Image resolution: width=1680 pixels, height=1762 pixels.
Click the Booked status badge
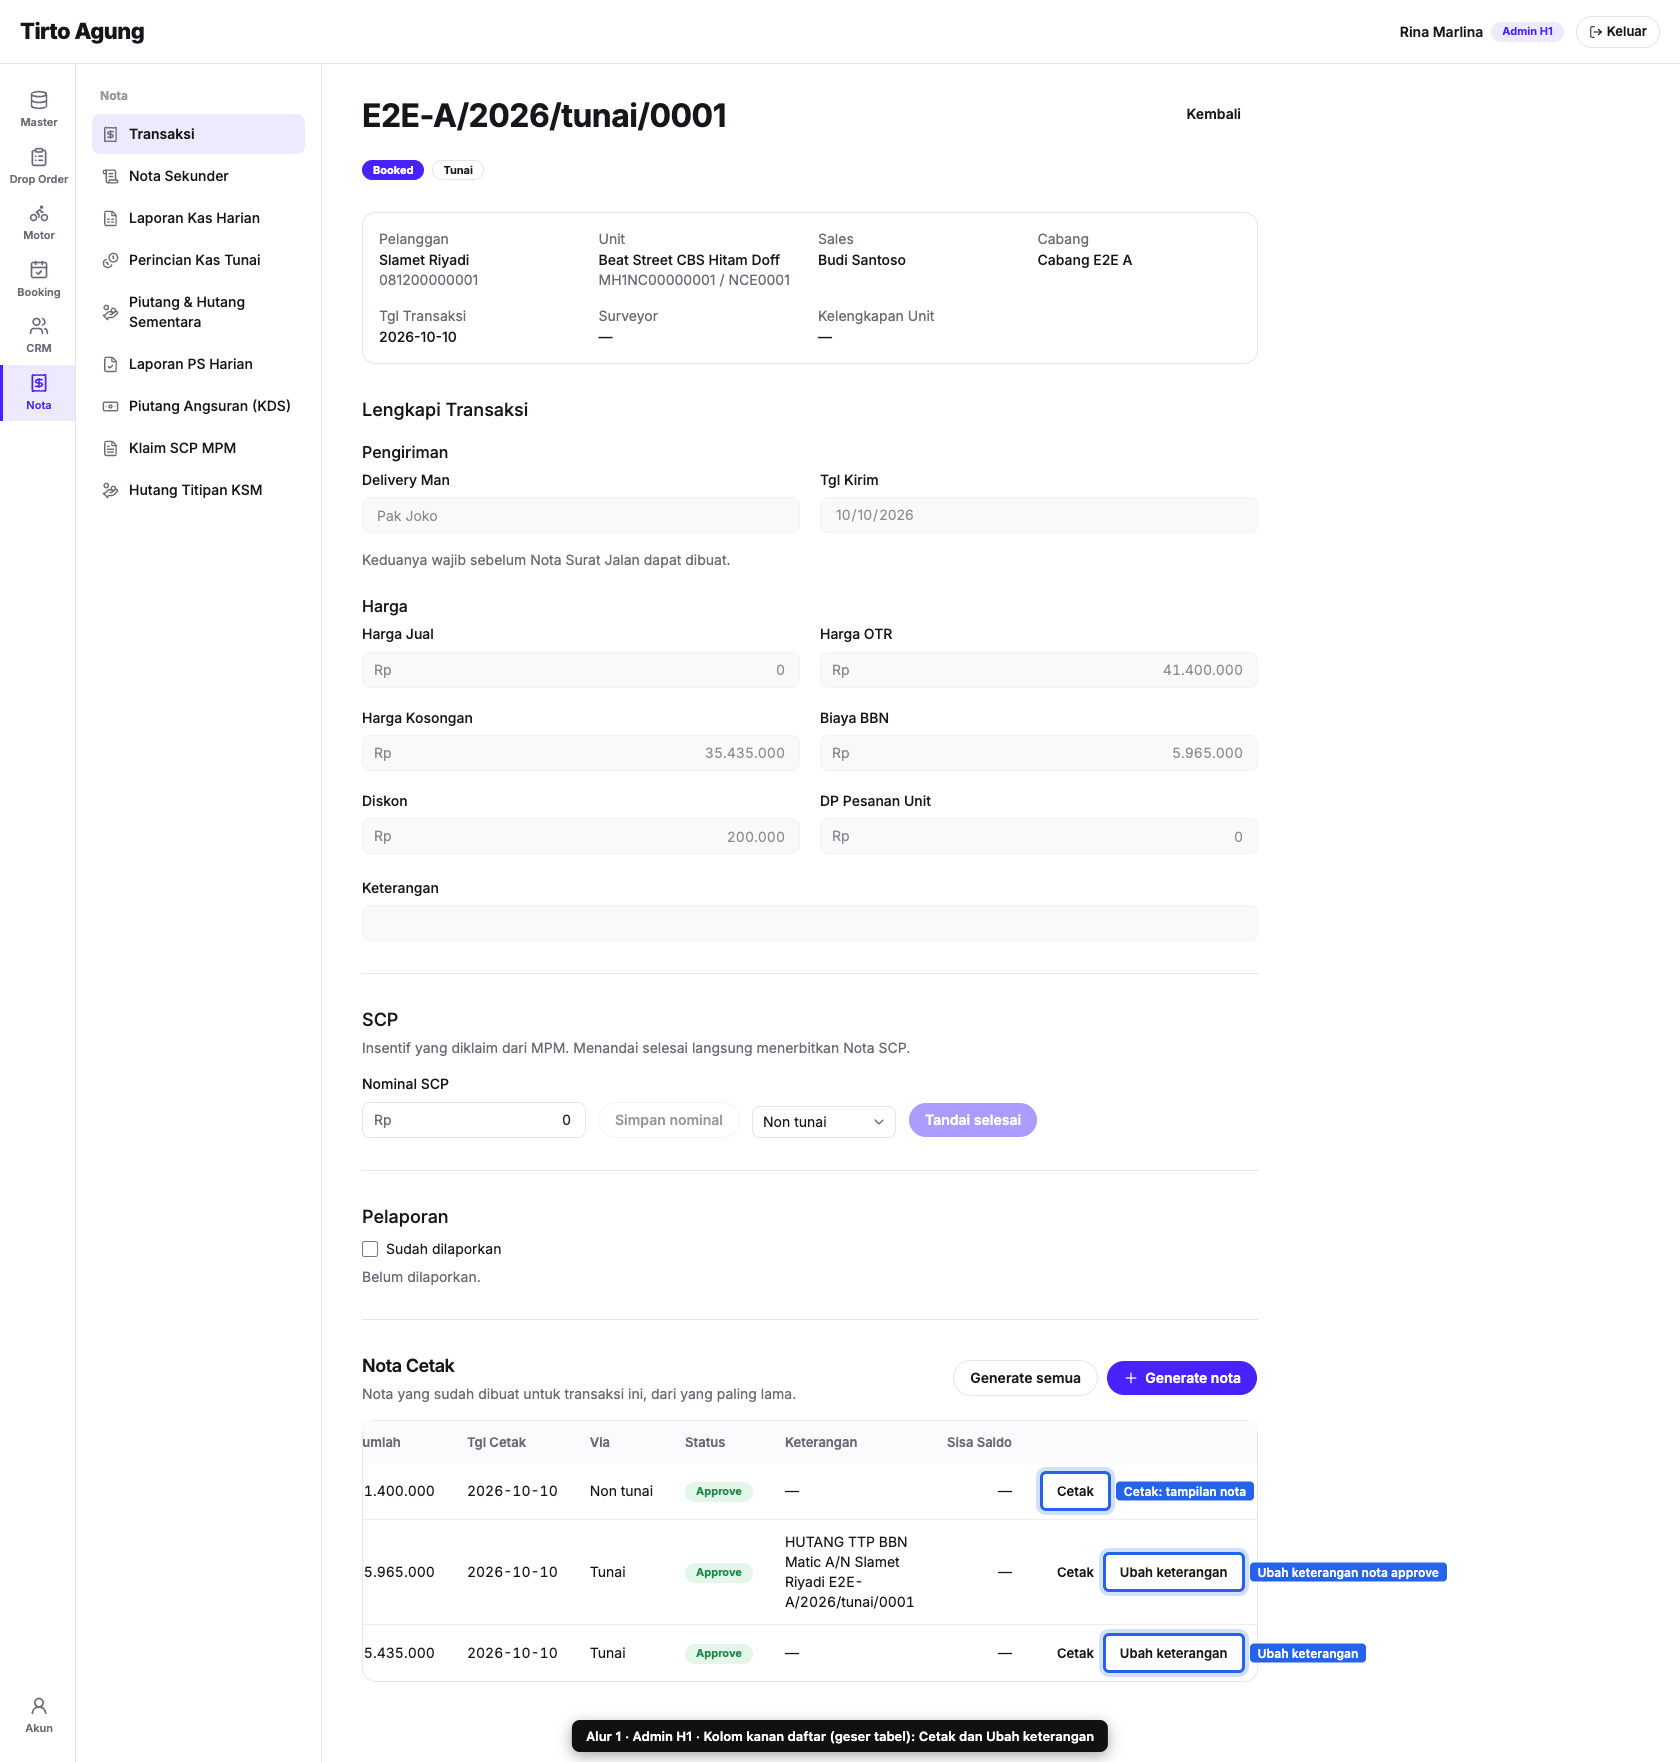pyautogui.click(x=392, y=170)
